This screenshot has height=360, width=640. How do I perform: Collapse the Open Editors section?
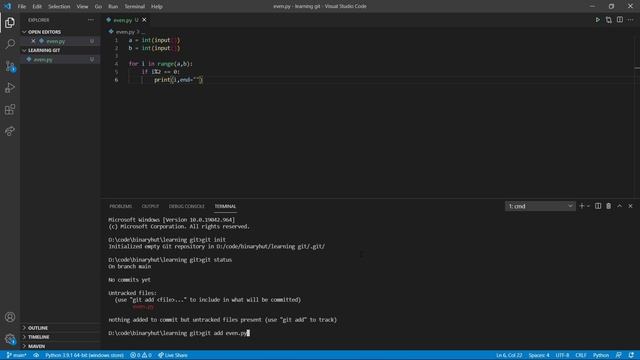pos(60,32)
